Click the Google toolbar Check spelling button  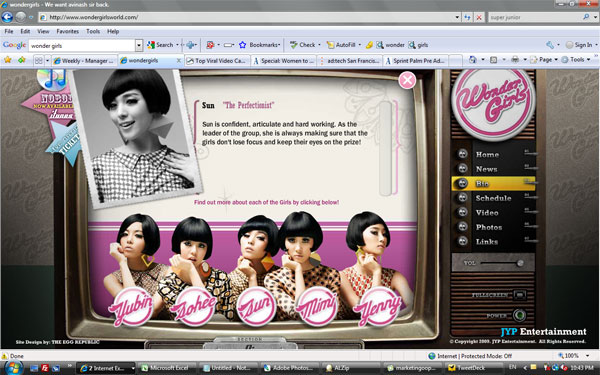(302, 45)
